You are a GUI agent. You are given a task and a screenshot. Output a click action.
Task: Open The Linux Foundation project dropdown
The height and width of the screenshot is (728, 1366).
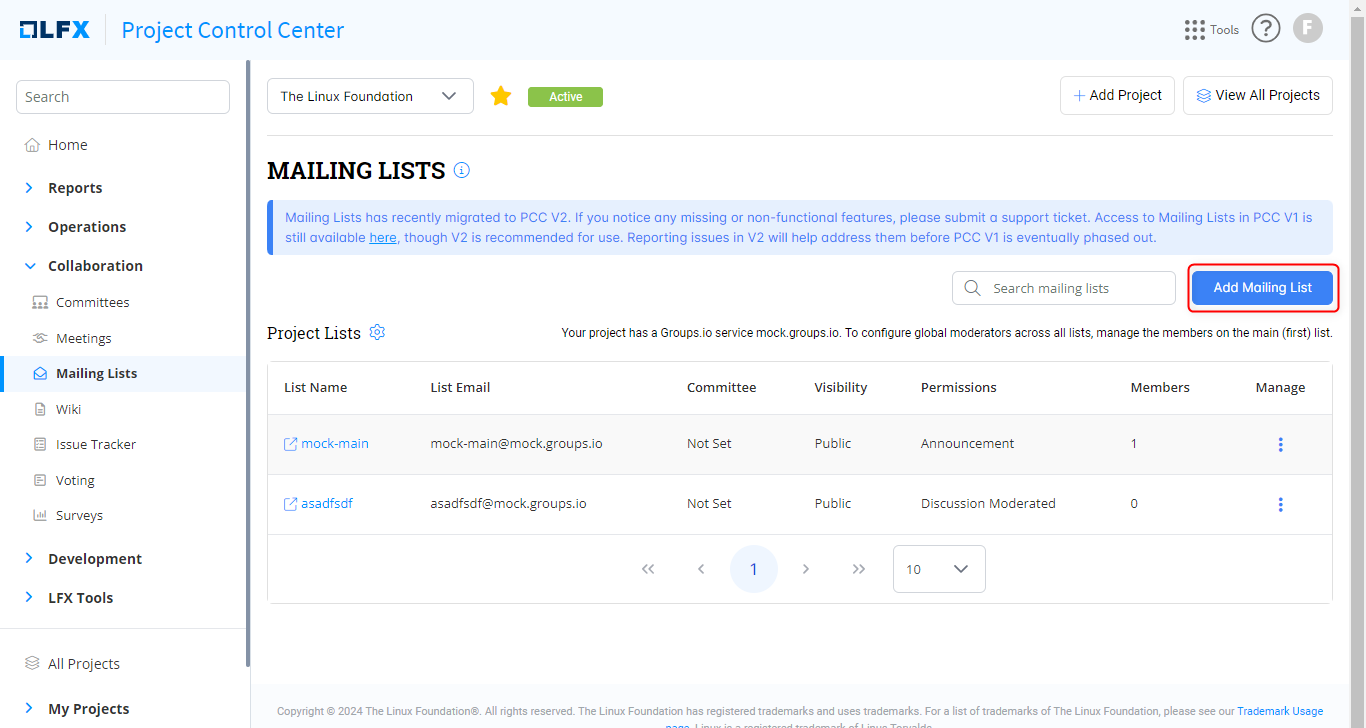(370, 96)
